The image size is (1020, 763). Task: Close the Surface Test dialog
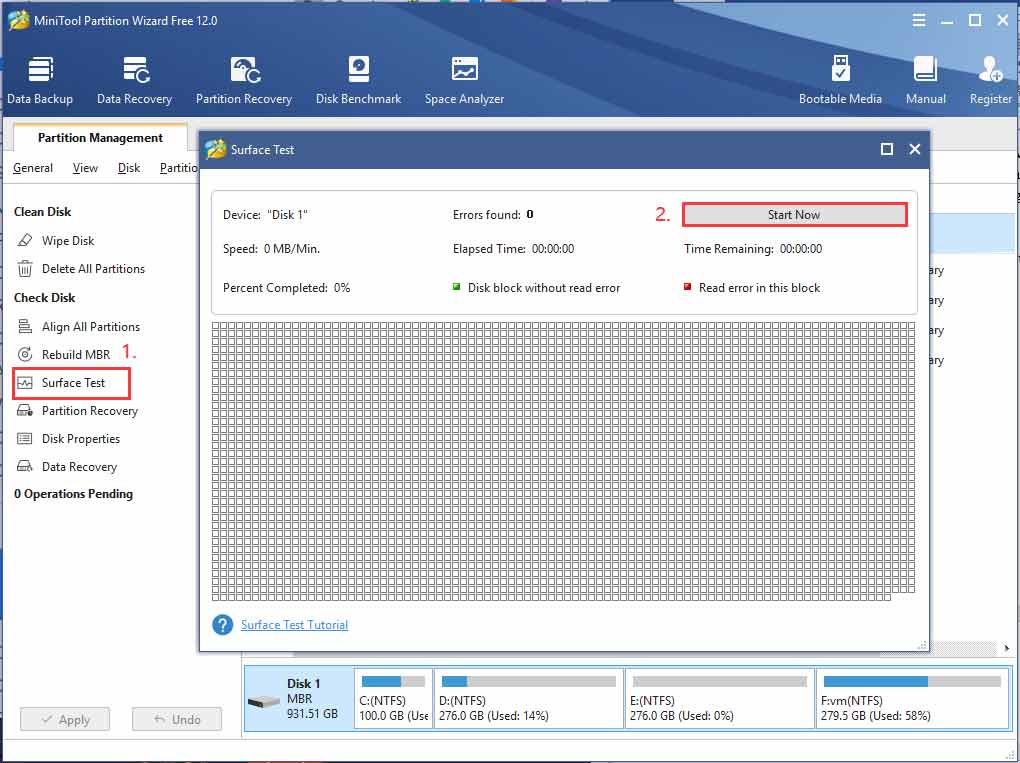[x=915, y=149]
